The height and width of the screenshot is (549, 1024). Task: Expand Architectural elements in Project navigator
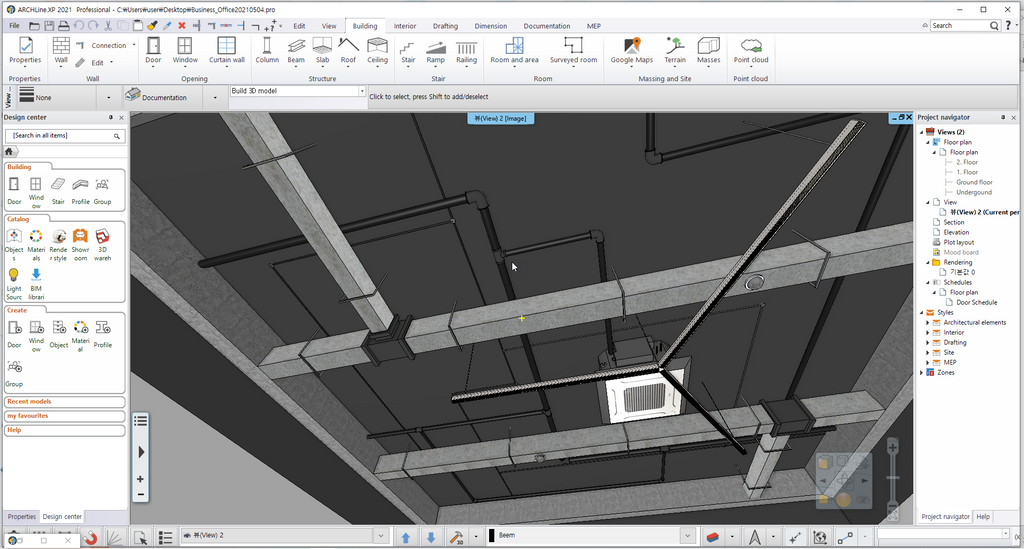928,322
